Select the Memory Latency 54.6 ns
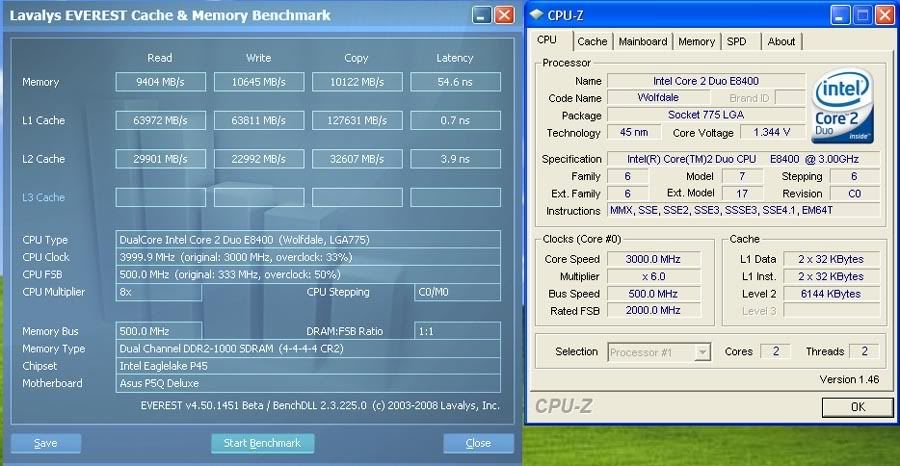 click(455, 82)
